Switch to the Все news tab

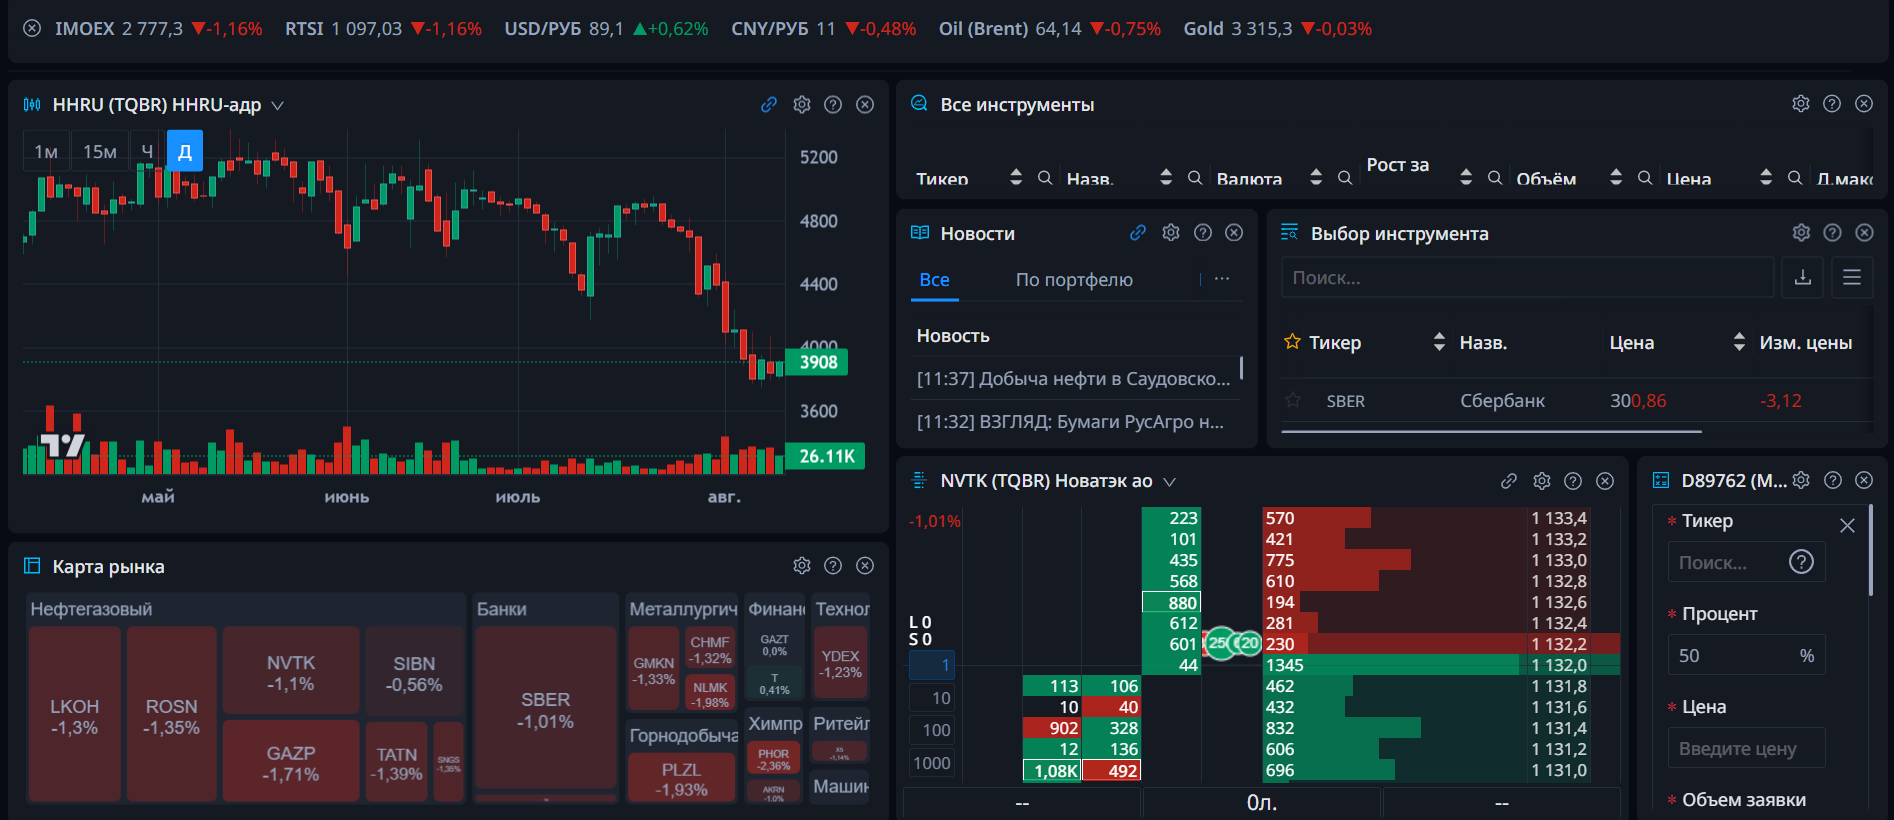935,280
